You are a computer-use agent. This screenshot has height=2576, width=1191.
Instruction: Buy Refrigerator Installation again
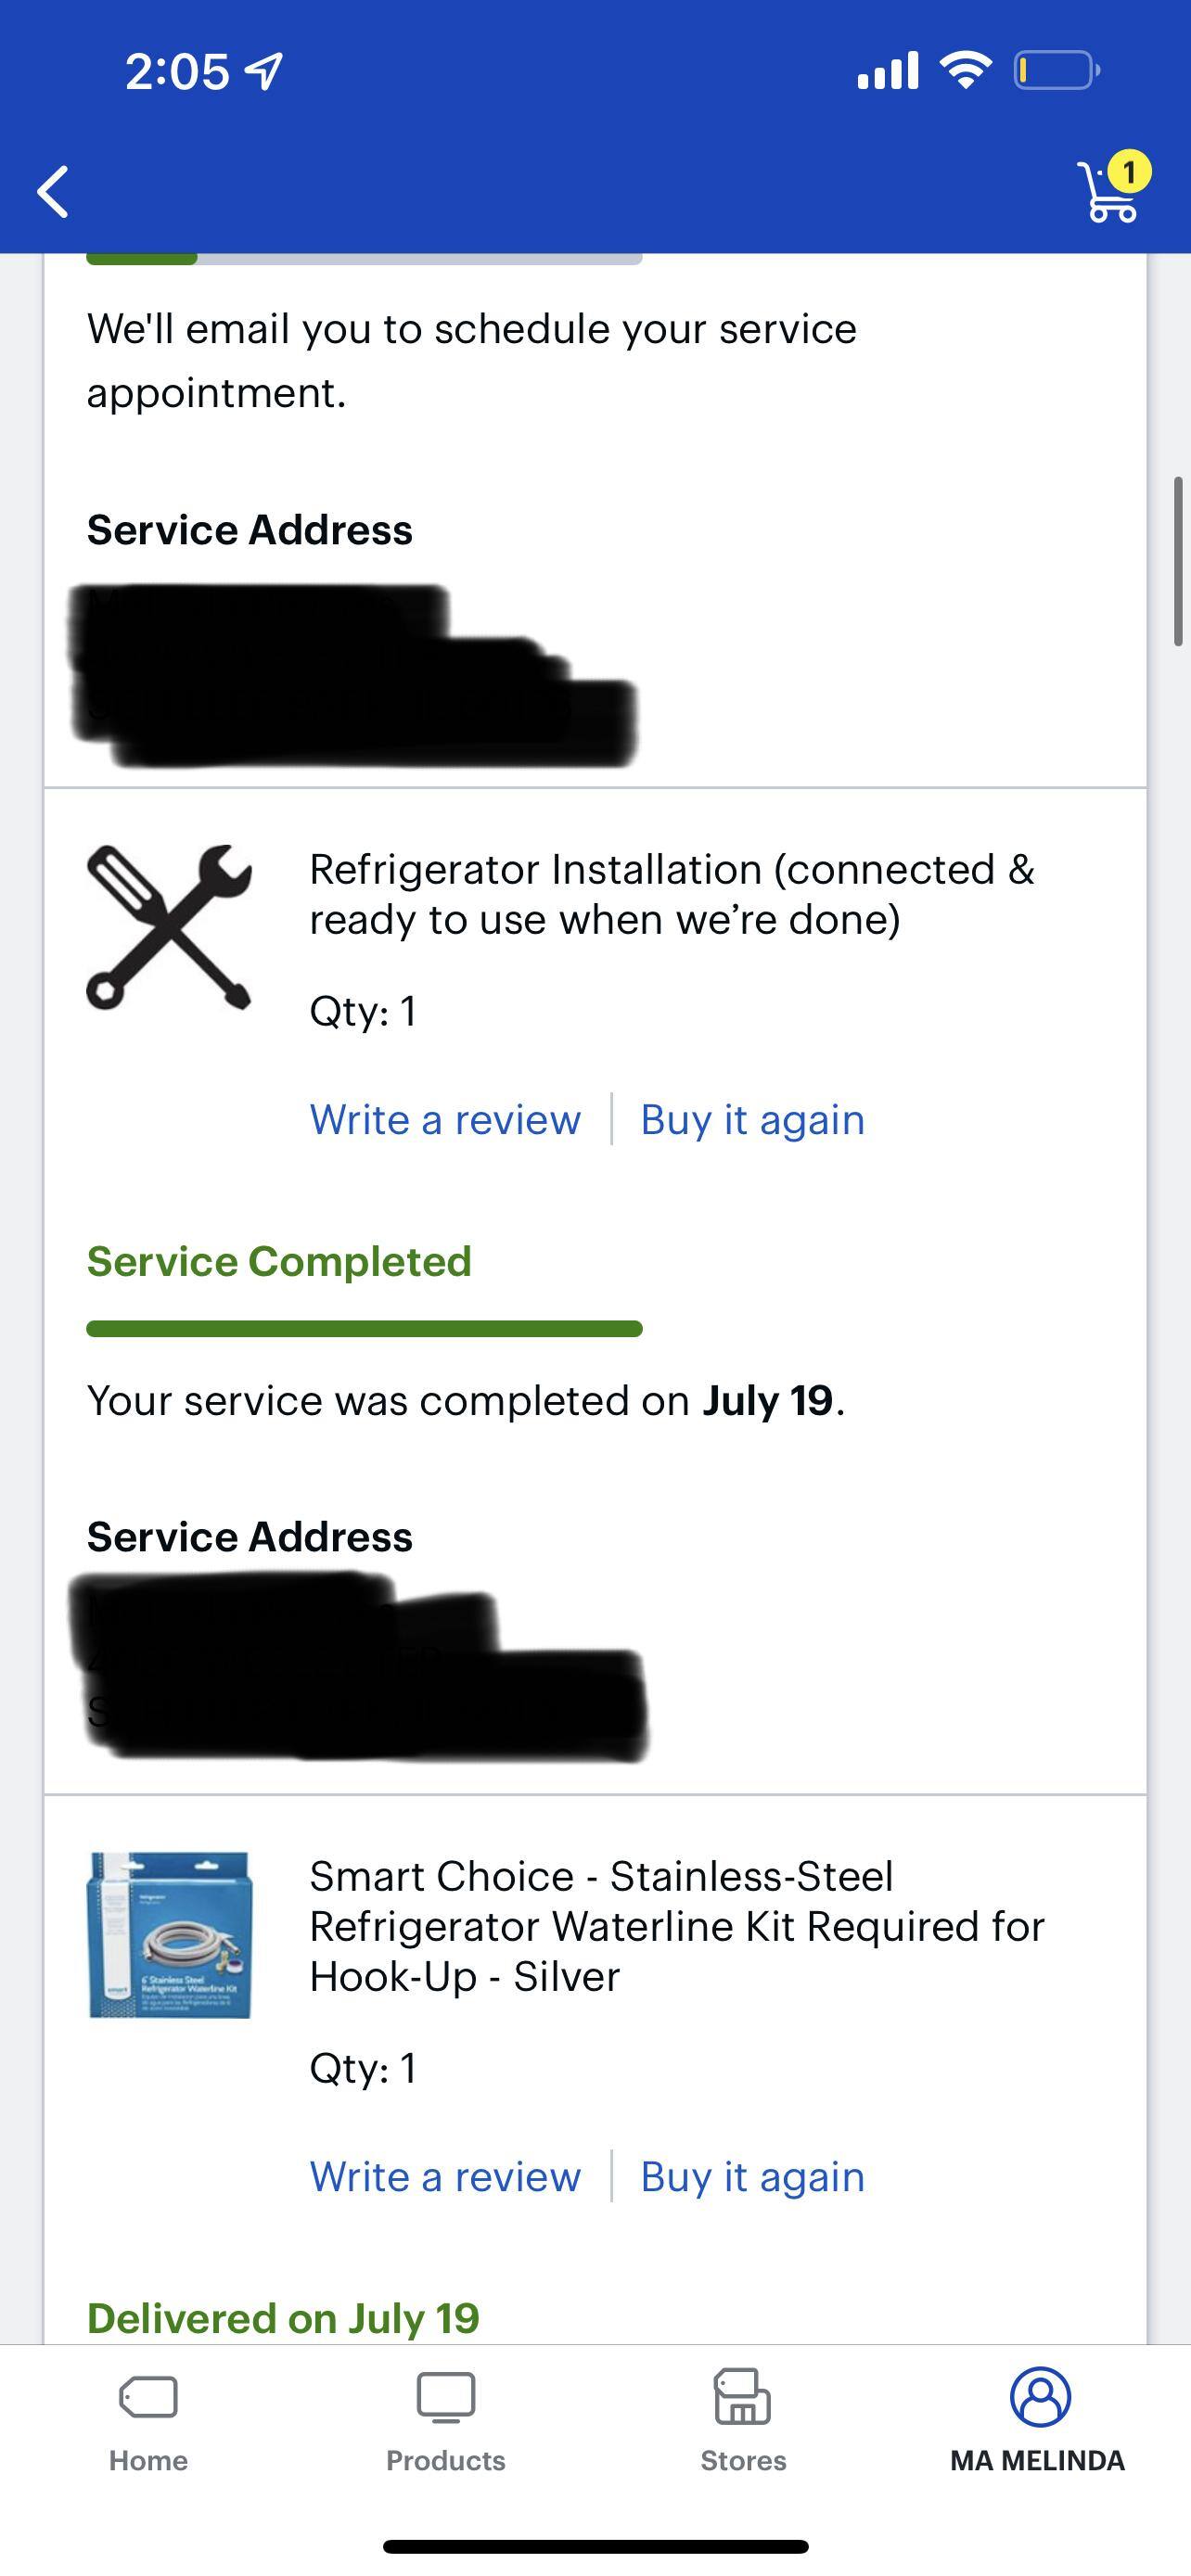[x=752, y=1119]
